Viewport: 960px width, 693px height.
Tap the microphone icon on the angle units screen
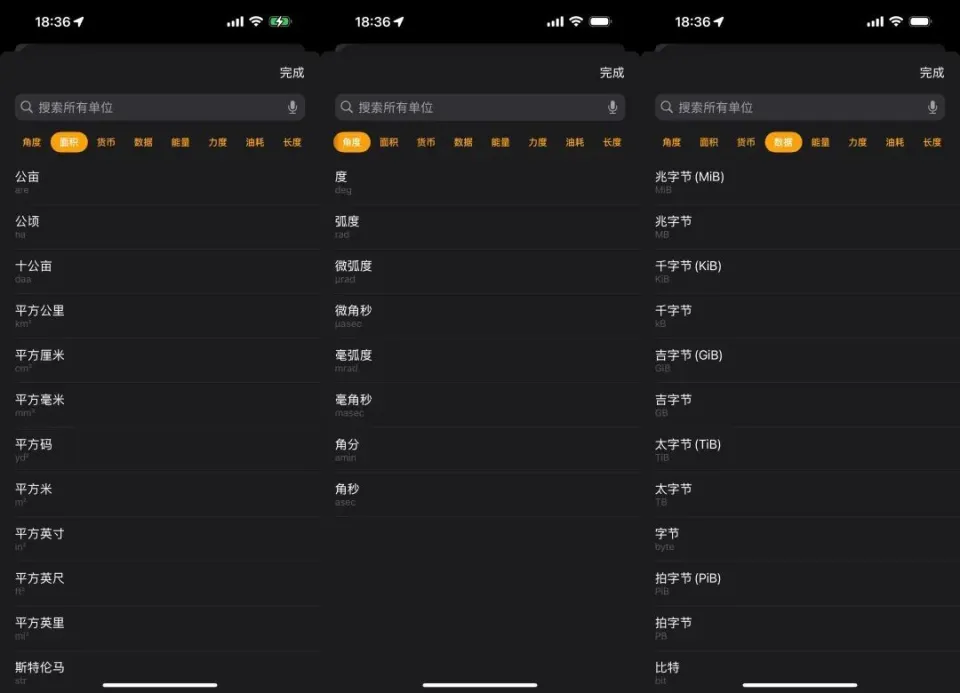coord(612,107)
